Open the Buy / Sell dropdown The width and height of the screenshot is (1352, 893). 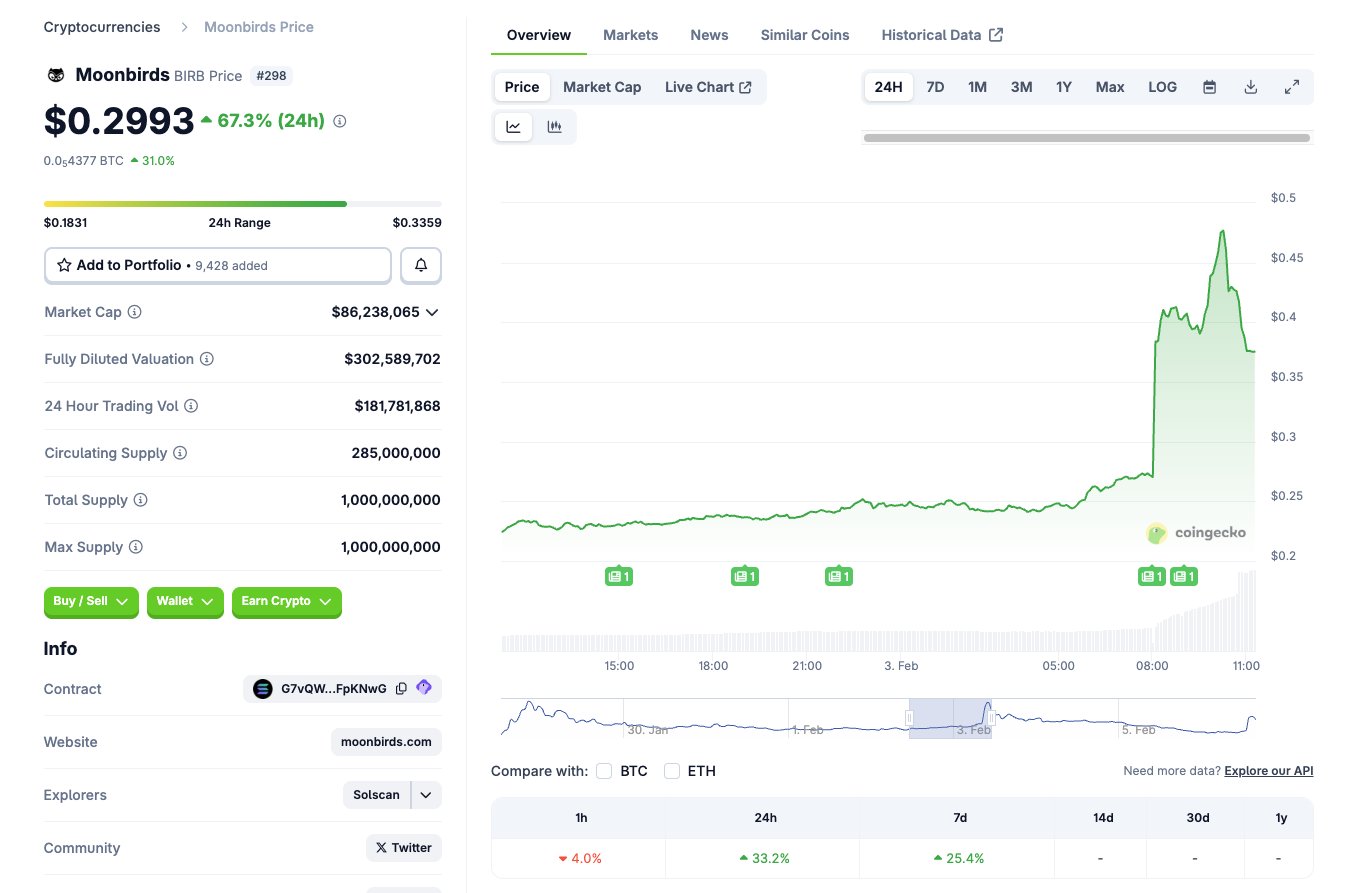[x=91, y=601]
